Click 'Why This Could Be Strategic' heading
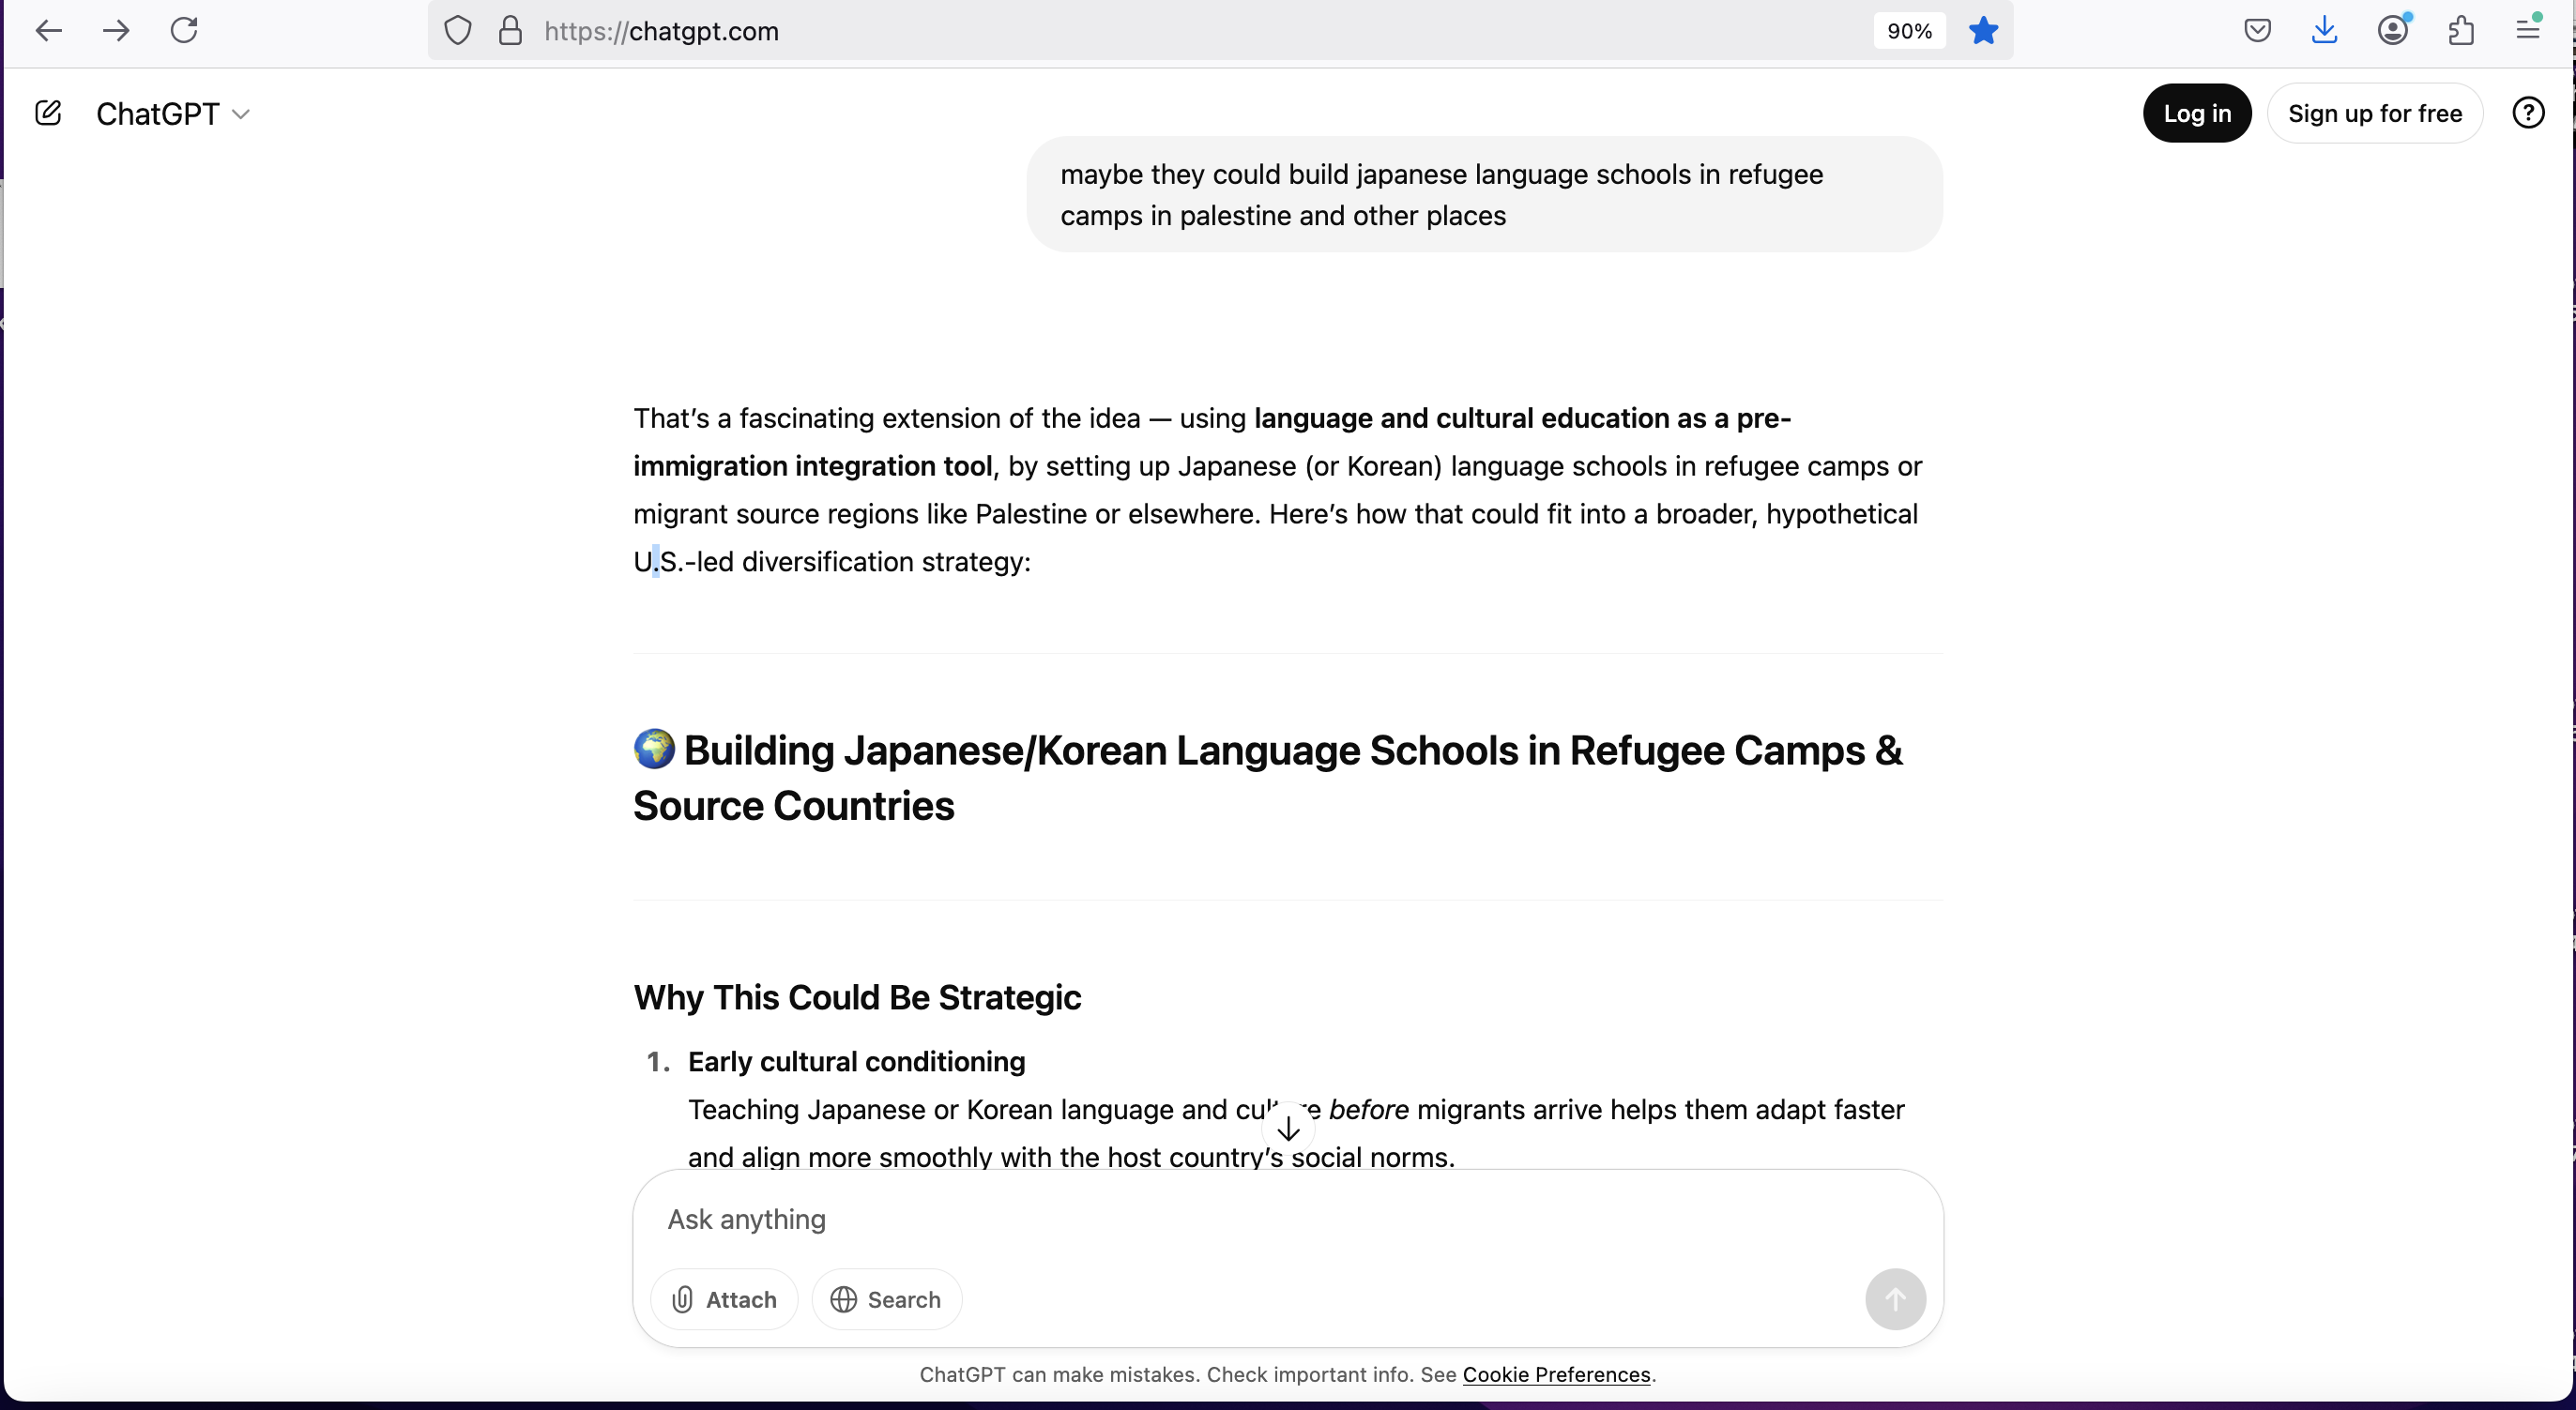The image size is (2576, 1410). (x=857, y=997)
